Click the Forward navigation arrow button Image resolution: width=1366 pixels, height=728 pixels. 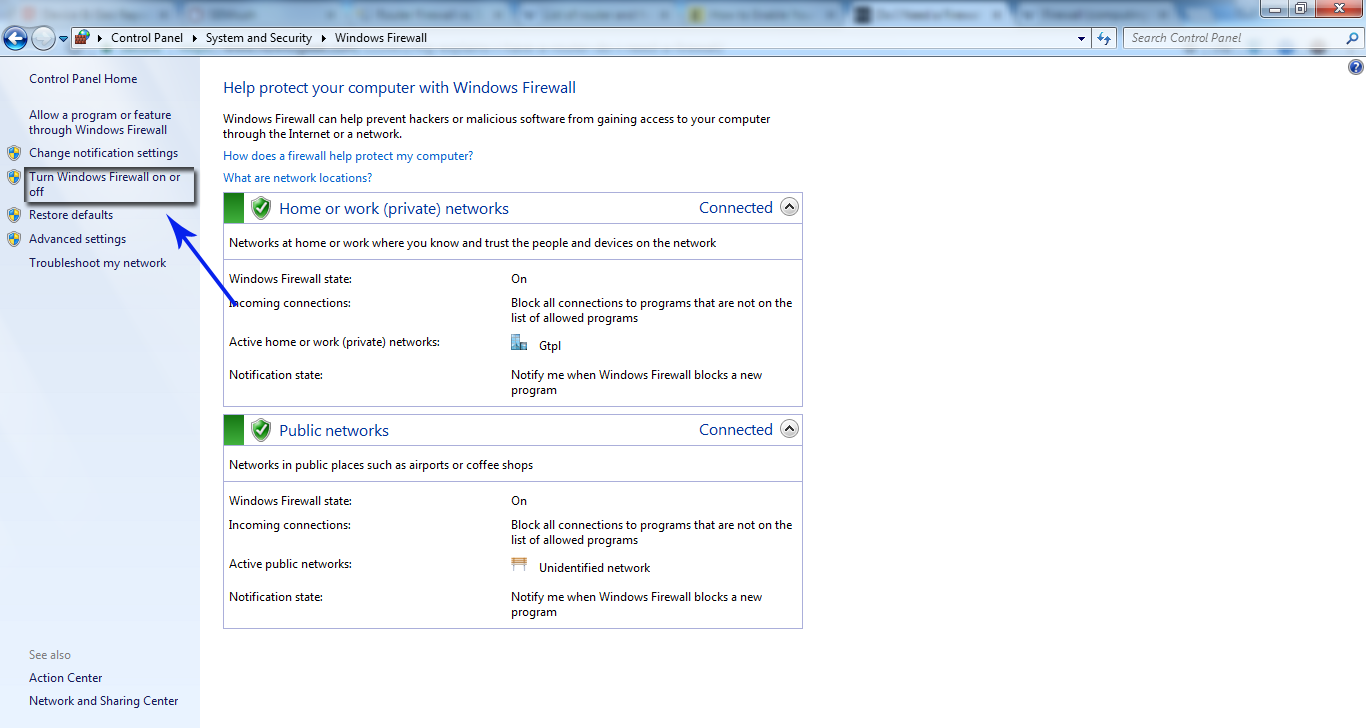pyautogui.click(x=43, y=39)
